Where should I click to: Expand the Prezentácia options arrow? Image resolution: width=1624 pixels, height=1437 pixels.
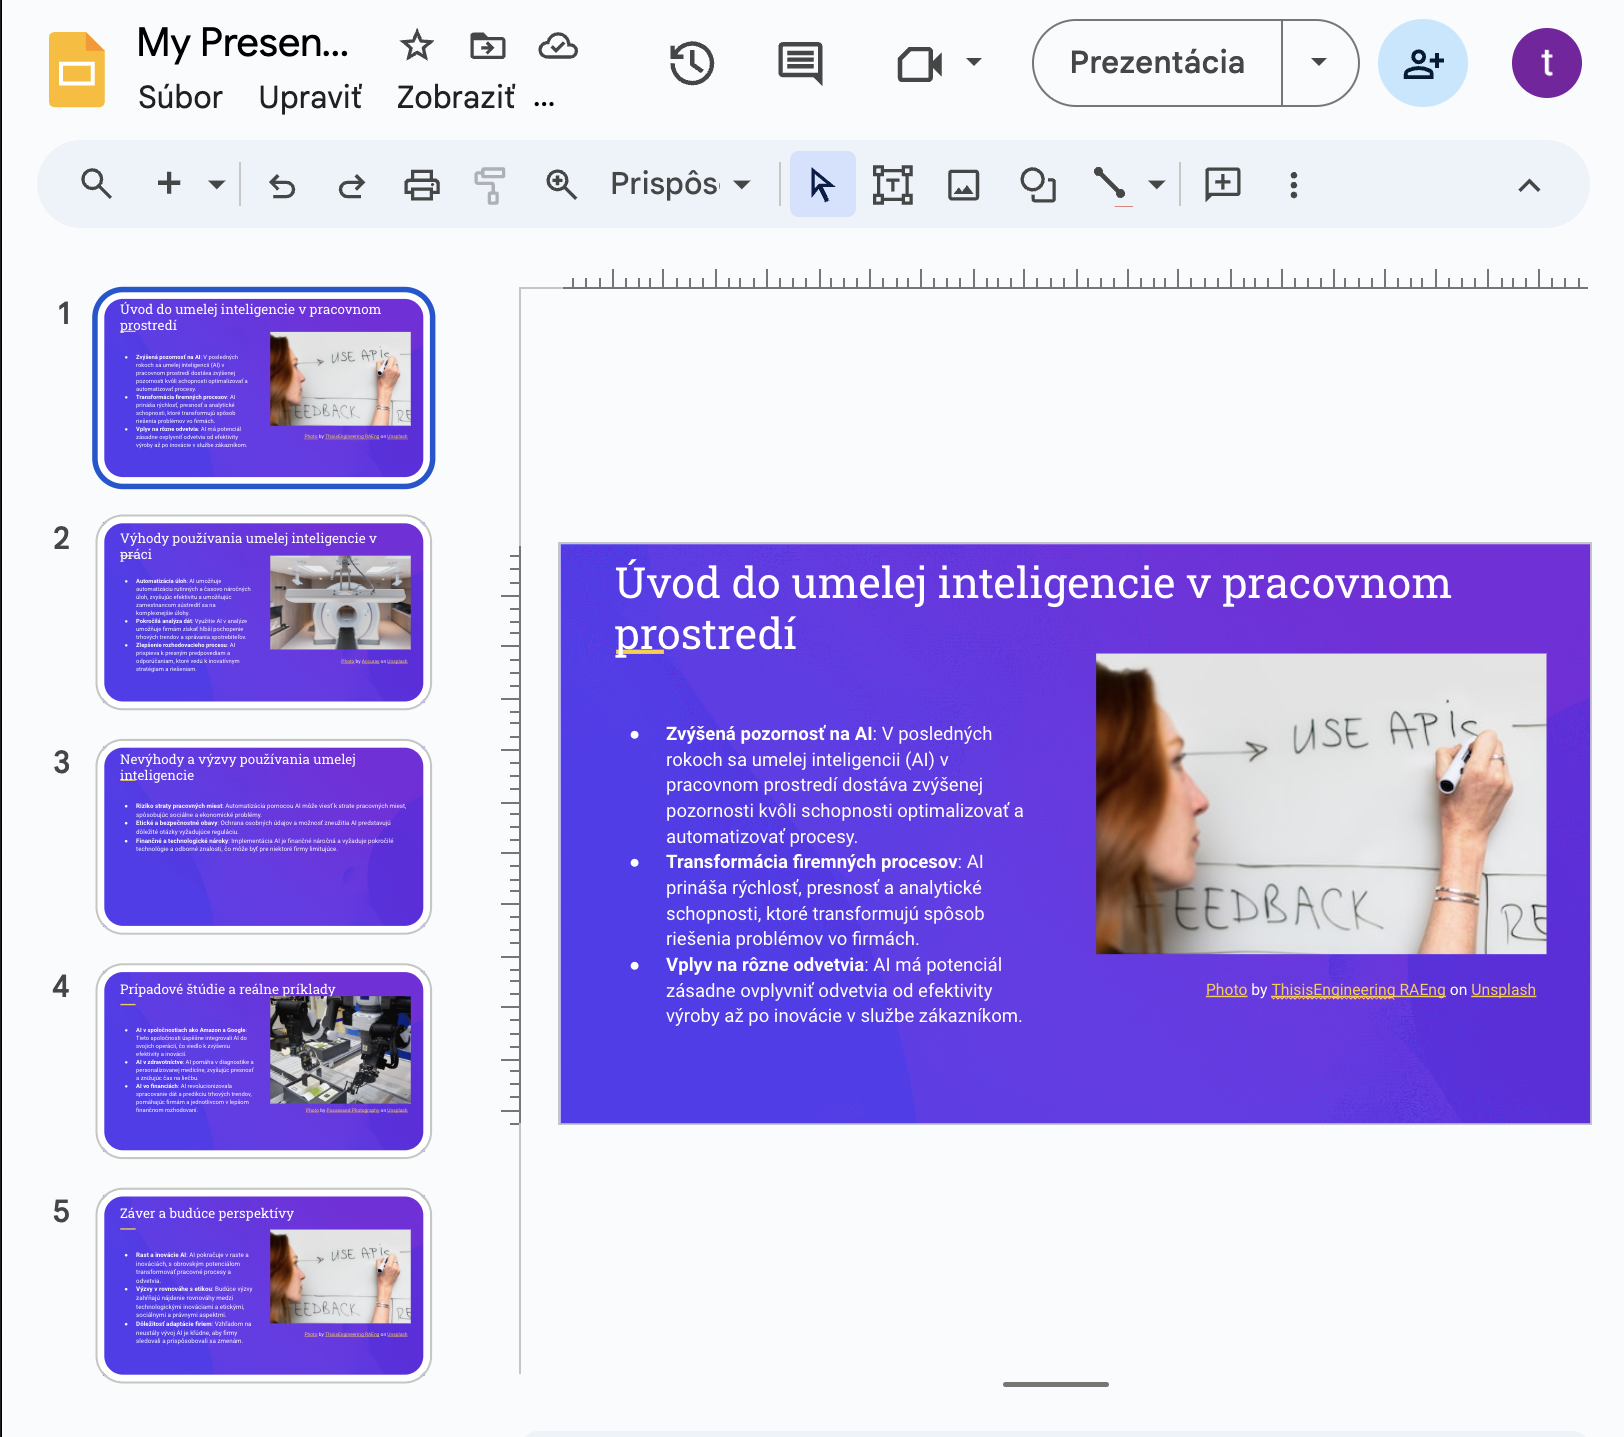pyautogui.click(x=1319, y=63)
